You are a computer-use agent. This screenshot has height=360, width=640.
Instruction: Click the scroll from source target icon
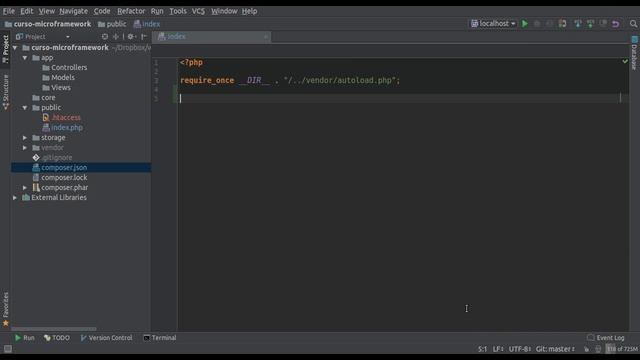tap(105, 37)
